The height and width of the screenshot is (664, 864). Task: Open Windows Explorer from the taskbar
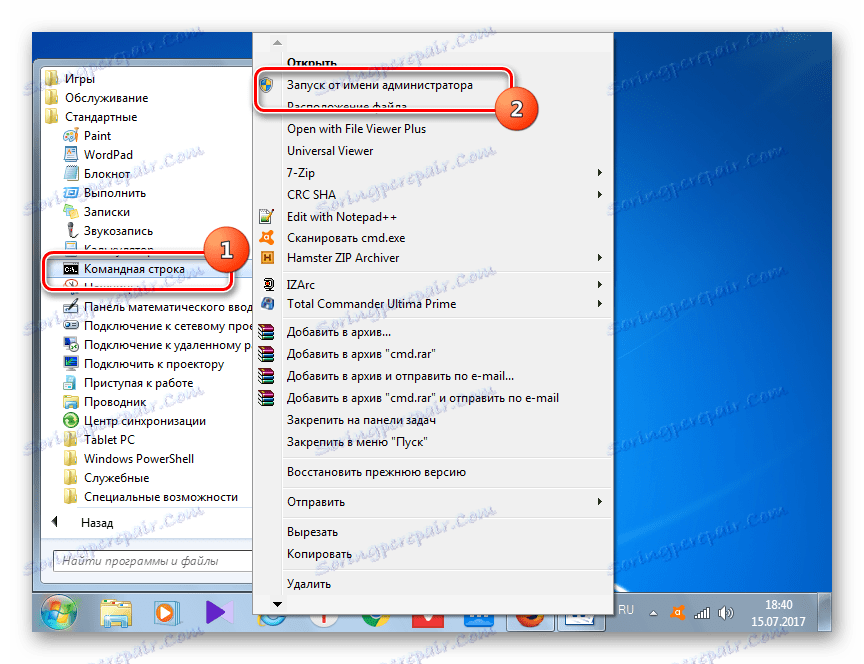(116, 613)
